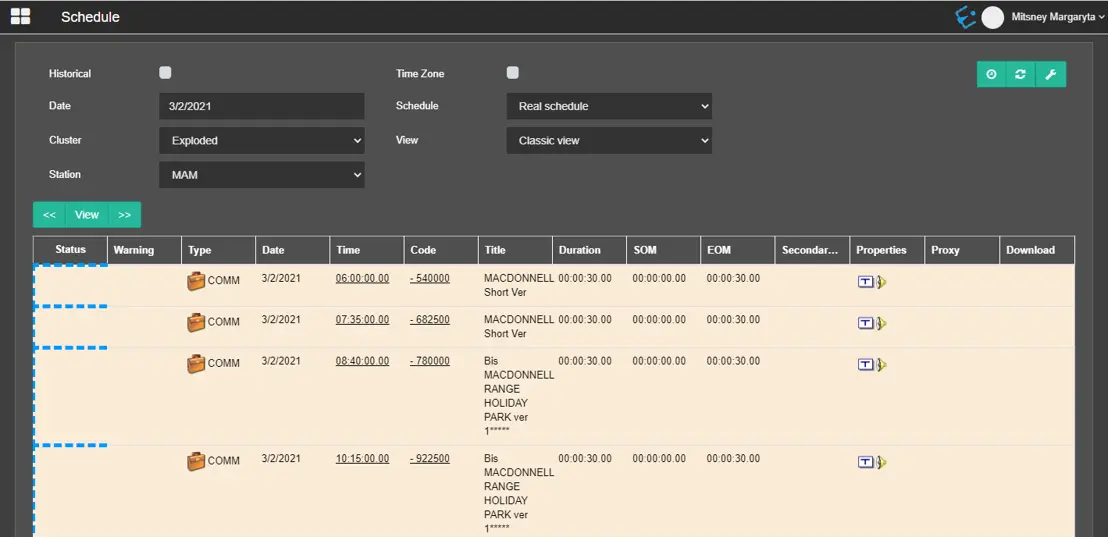This screenshot has height=539, width=1108.
Task: Click the clock icon button
Action: click(991, 75)
